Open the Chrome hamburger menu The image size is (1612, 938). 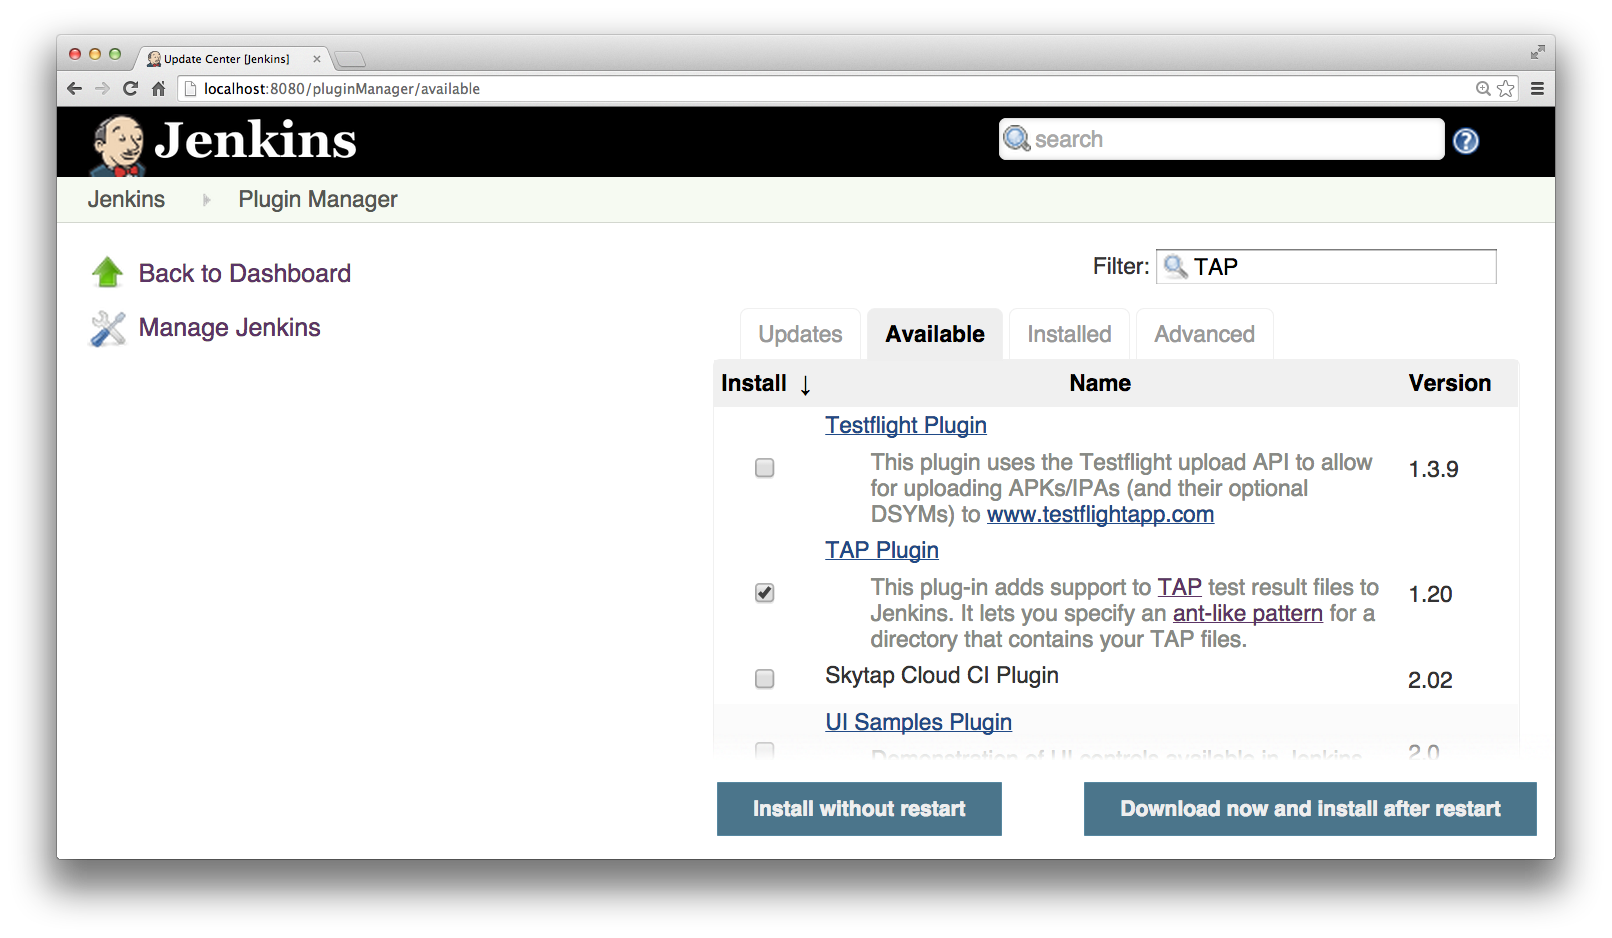pos(1537,89)
